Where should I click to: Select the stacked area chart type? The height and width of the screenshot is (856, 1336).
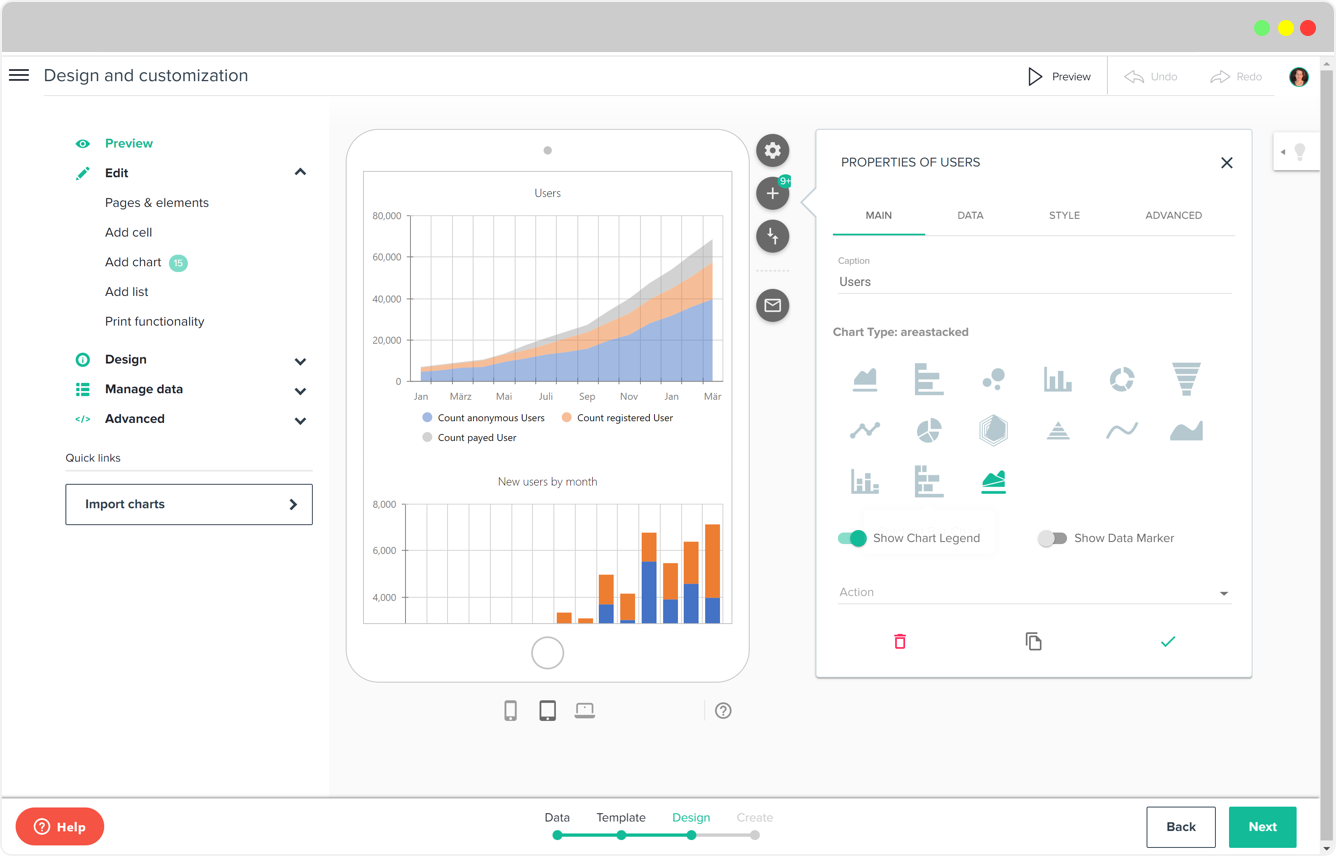tap(993, 482)
